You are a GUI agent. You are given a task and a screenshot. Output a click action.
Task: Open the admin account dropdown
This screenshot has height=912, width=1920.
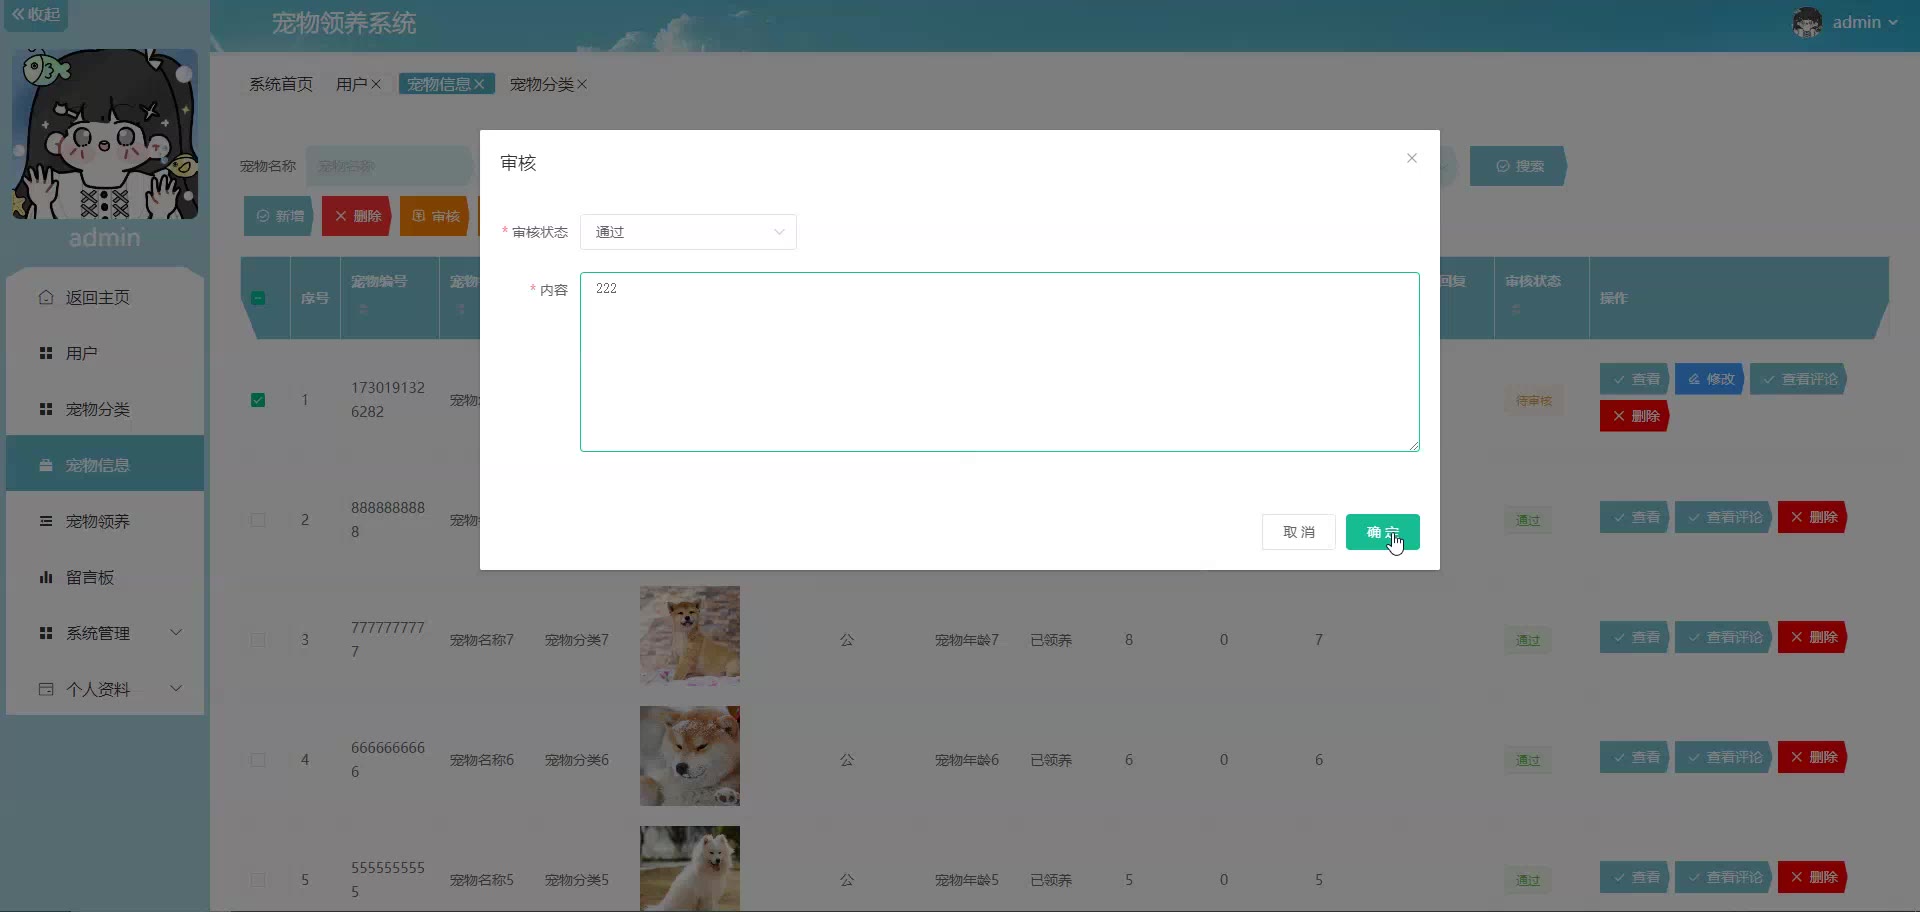point(1865,22)
